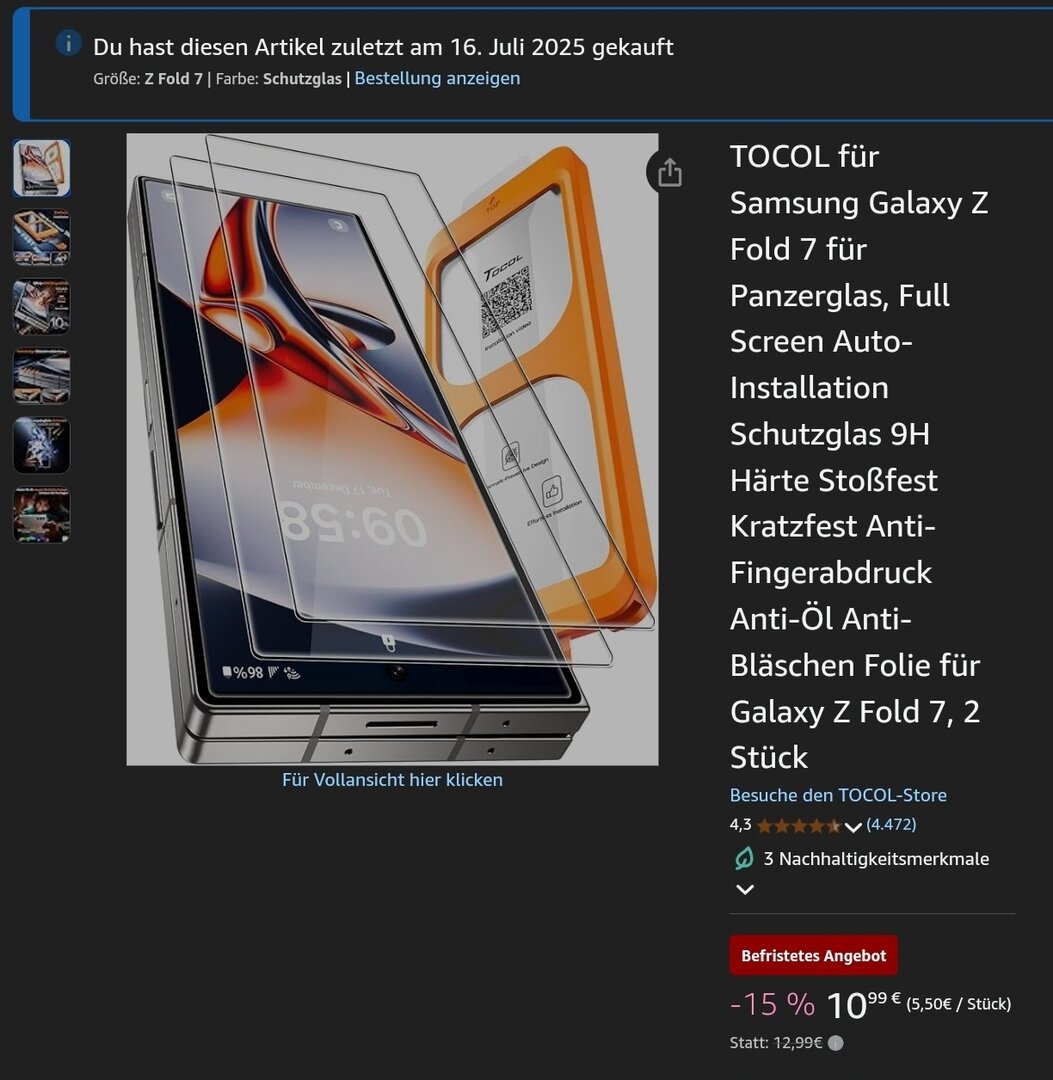Screen dimensions: 1053x1080
Task: Click Für Vollansicht hier klicken
Action: (393, 780)
